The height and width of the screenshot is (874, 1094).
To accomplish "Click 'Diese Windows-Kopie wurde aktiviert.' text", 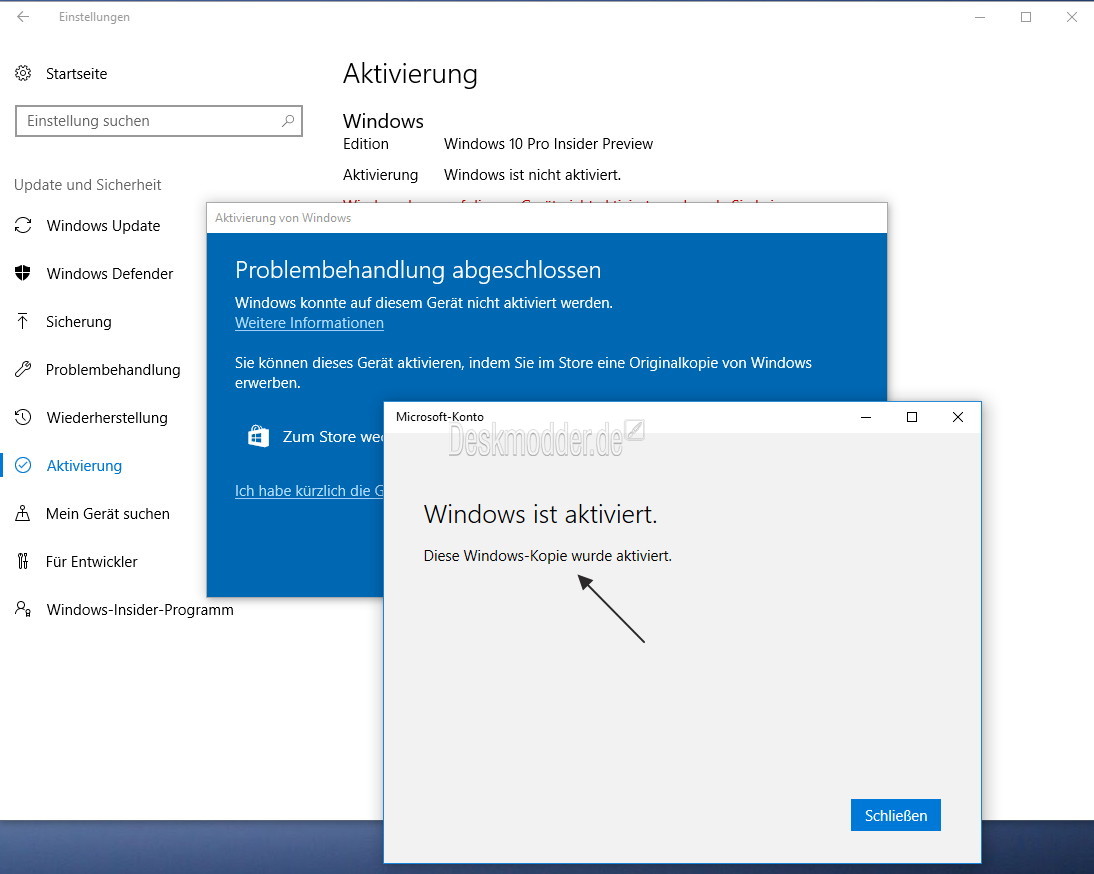I will [548, 556].
